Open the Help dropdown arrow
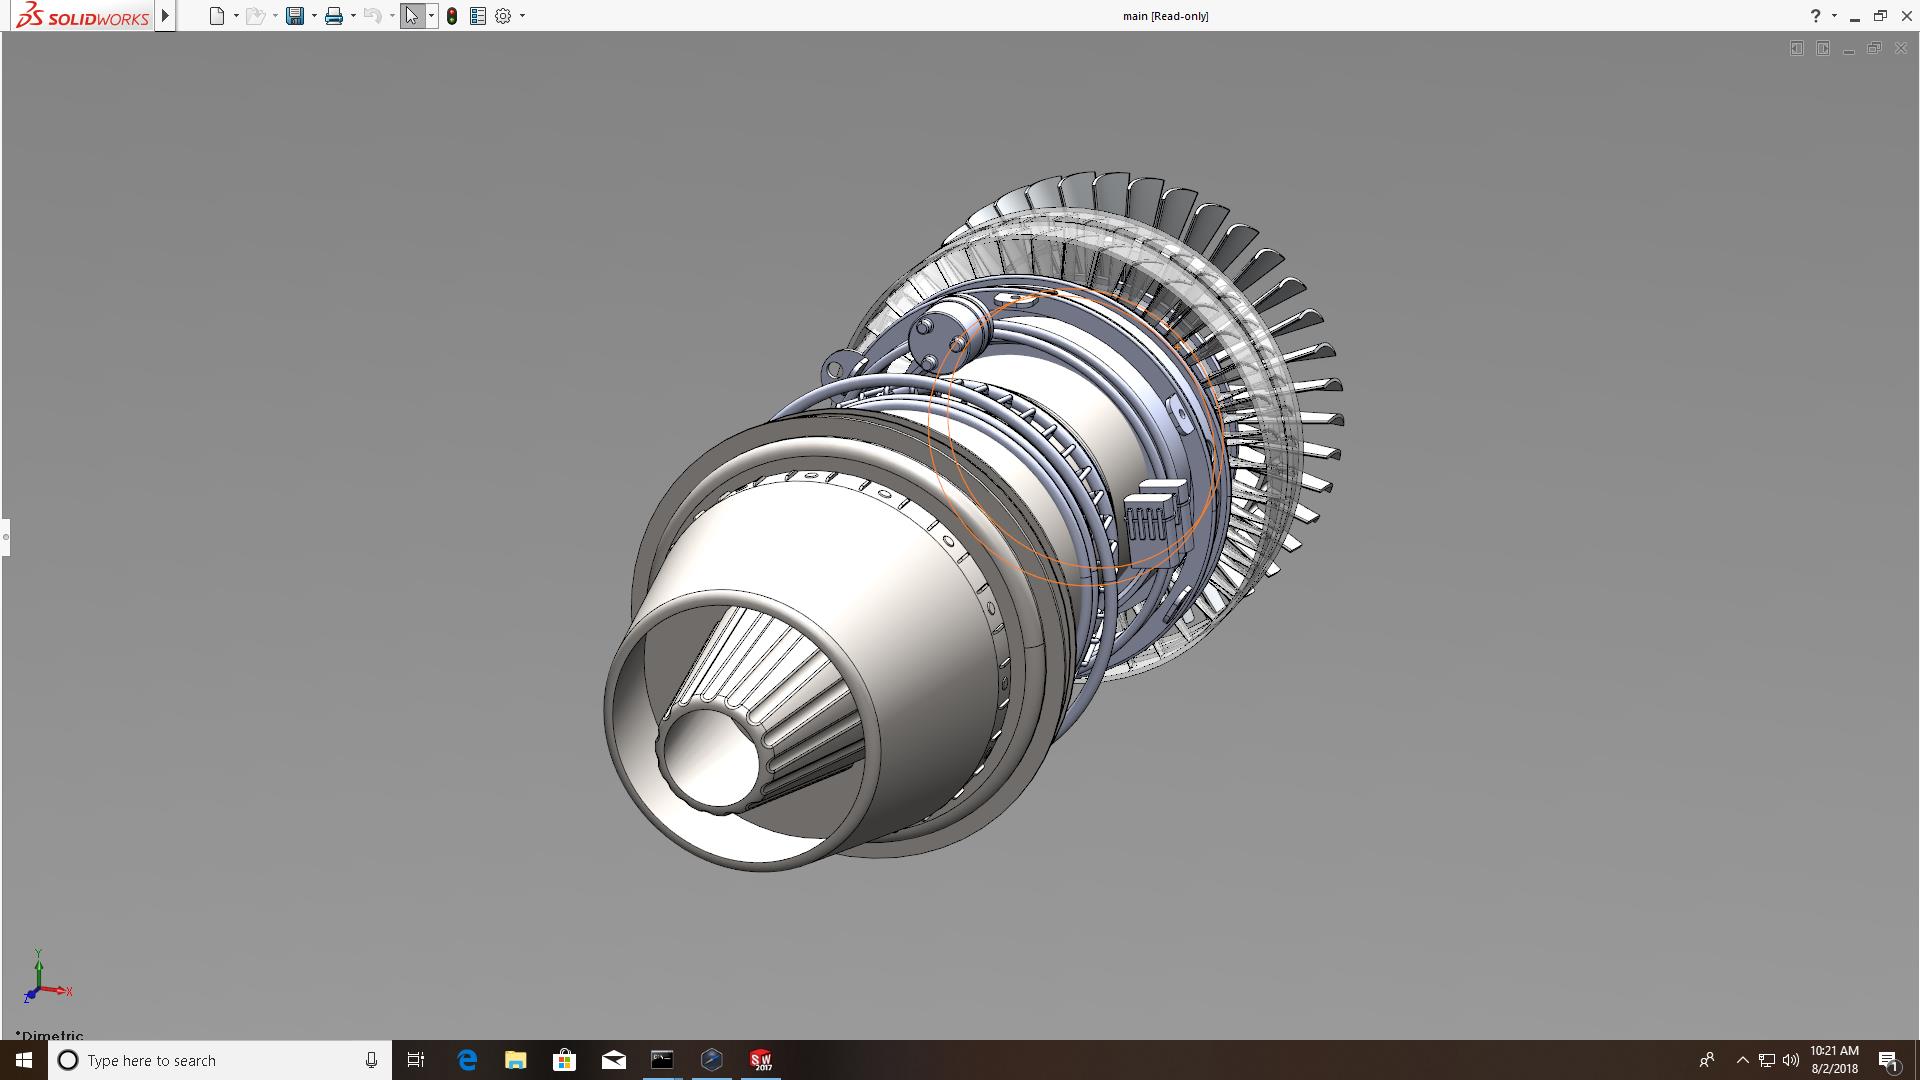 (1834, 16)
